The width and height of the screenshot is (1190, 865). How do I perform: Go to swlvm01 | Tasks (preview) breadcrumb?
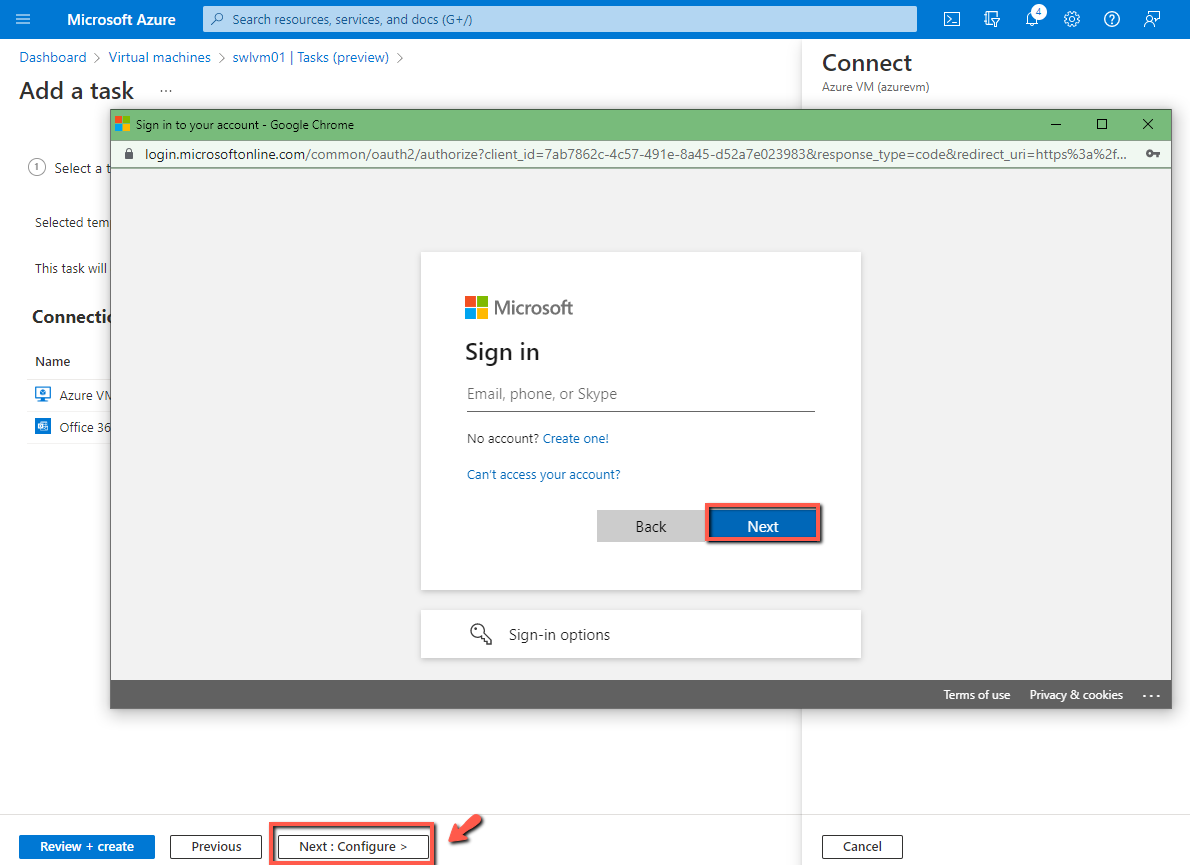coord(310,58)
